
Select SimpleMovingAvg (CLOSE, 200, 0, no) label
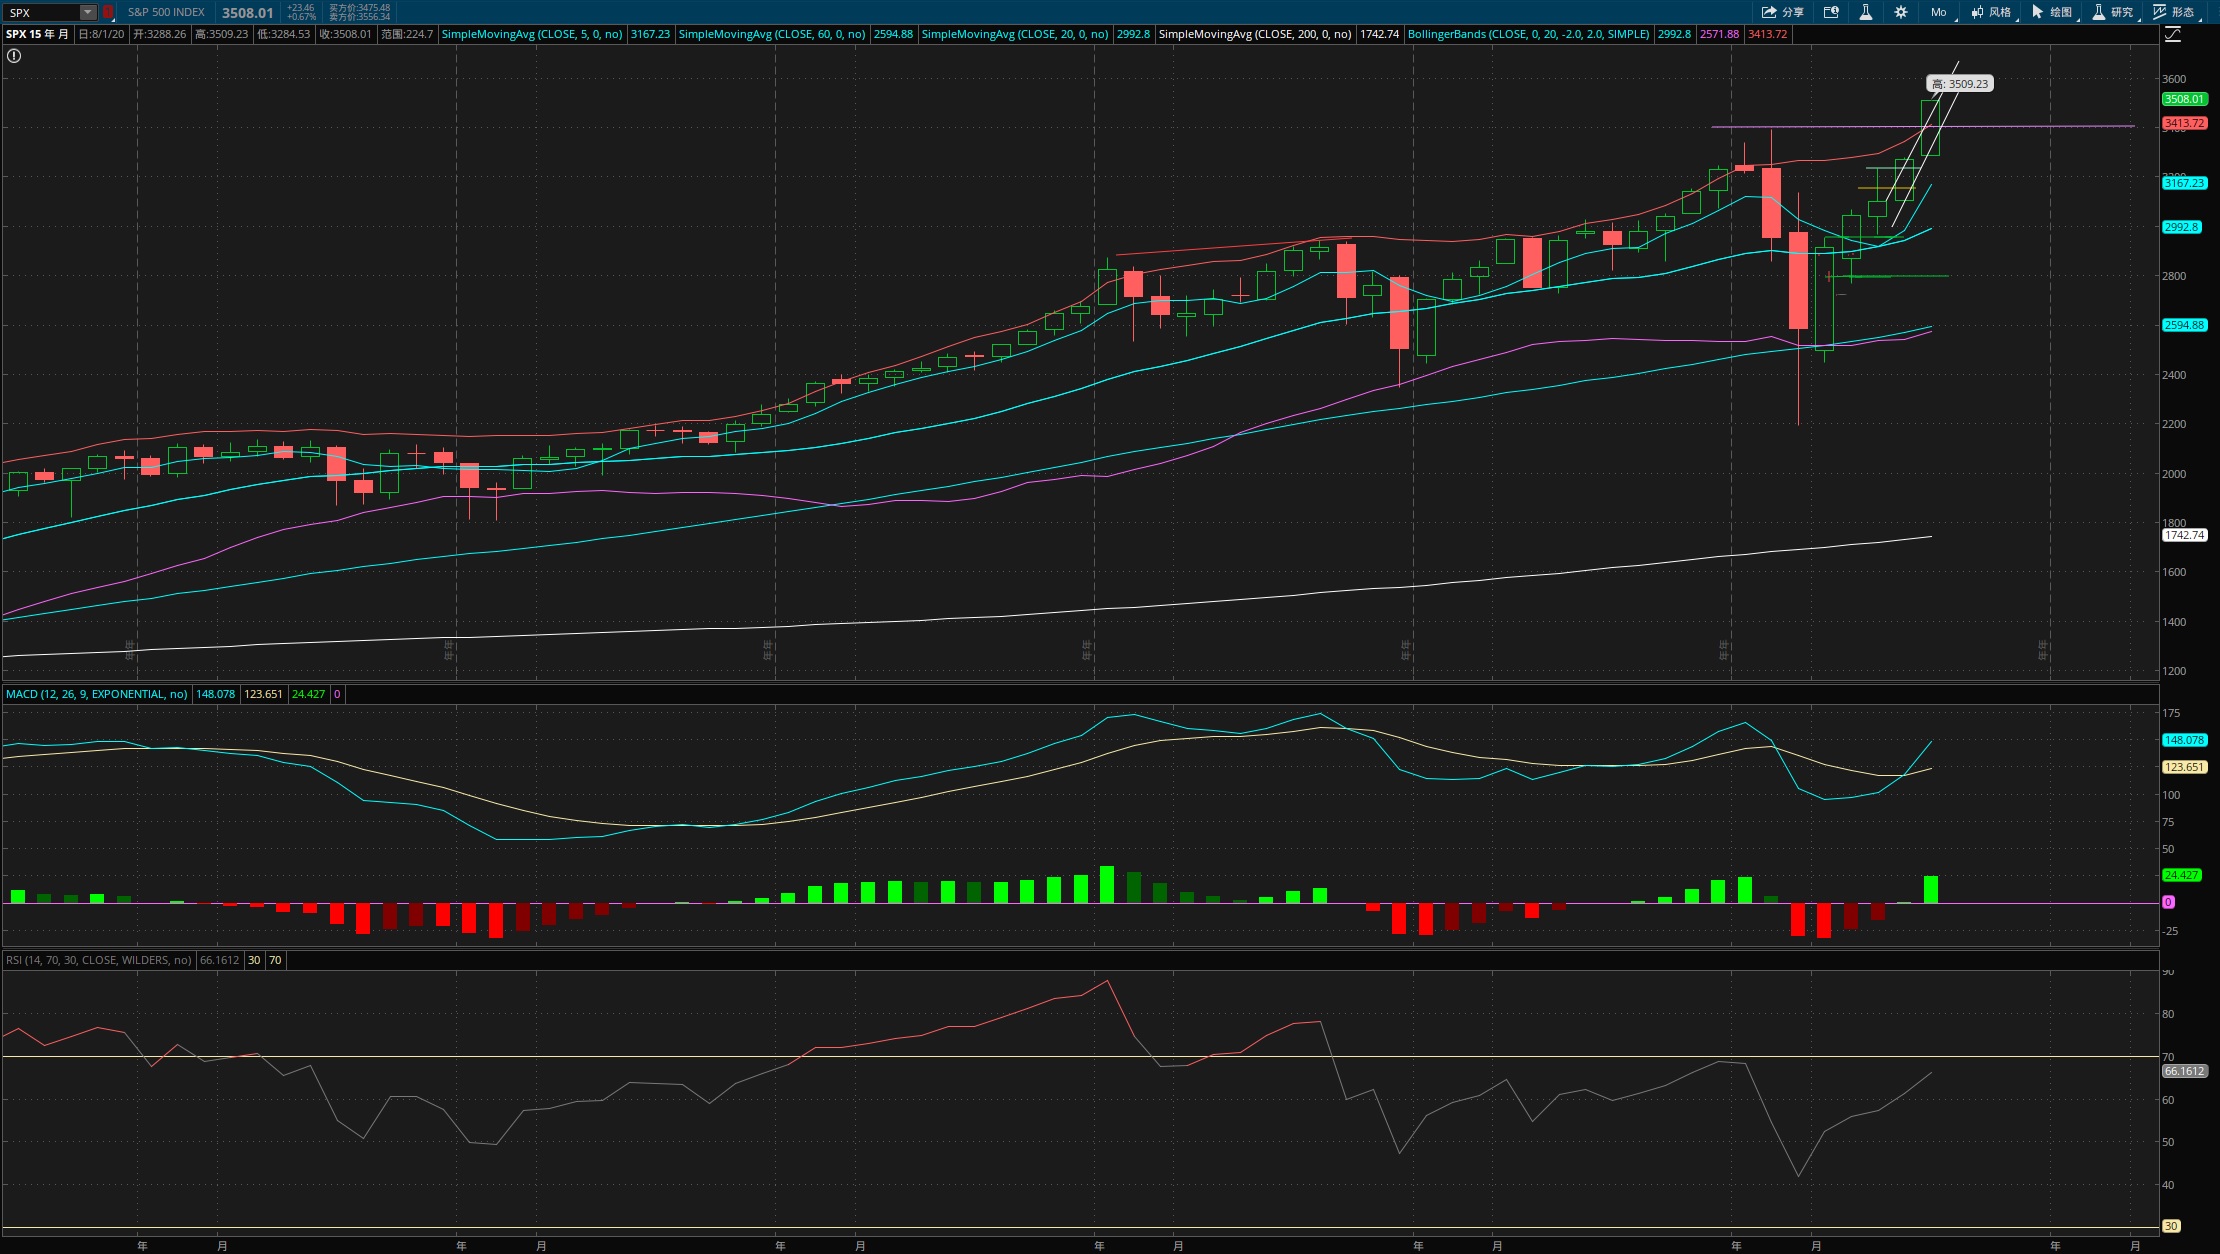click(1255, 34)
